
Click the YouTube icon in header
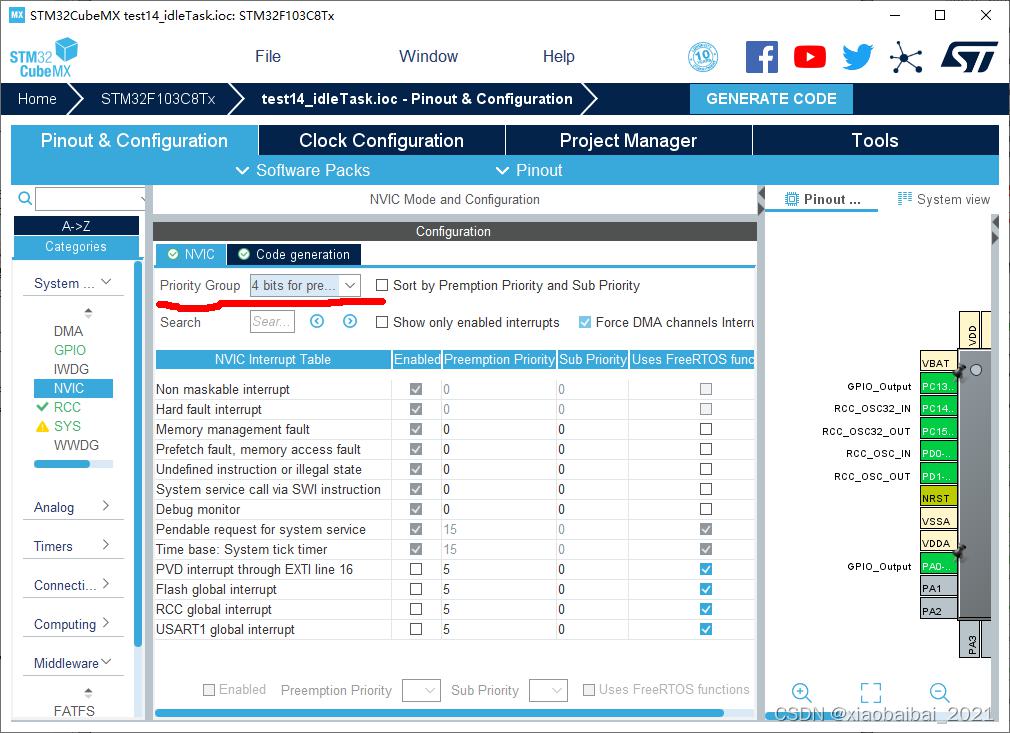pos(810,57)
